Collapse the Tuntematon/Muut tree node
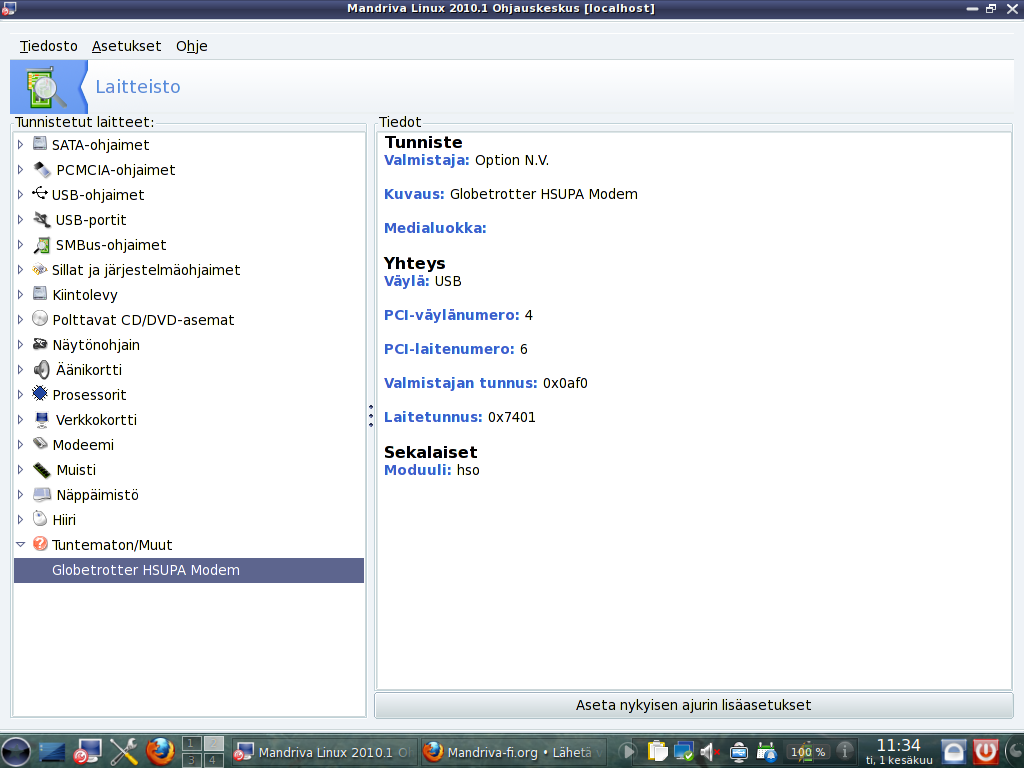This screenshot has height=768, width=1024. [x=20, y=545]
